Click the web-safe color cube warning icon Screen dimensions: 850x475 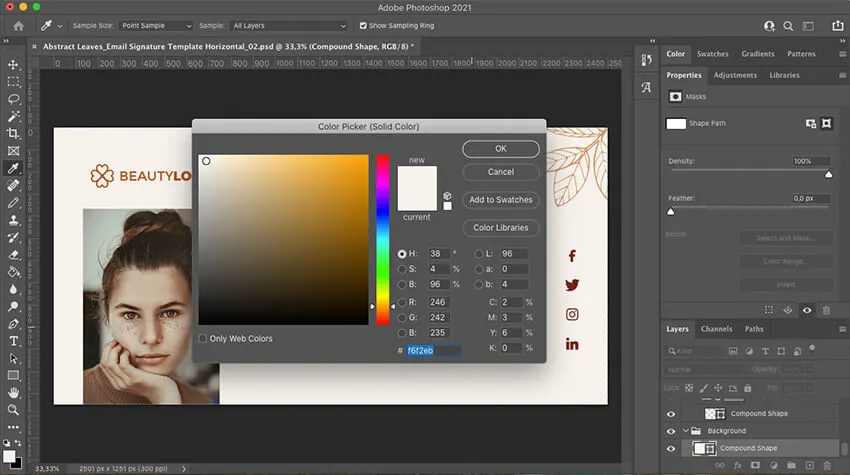447,196
